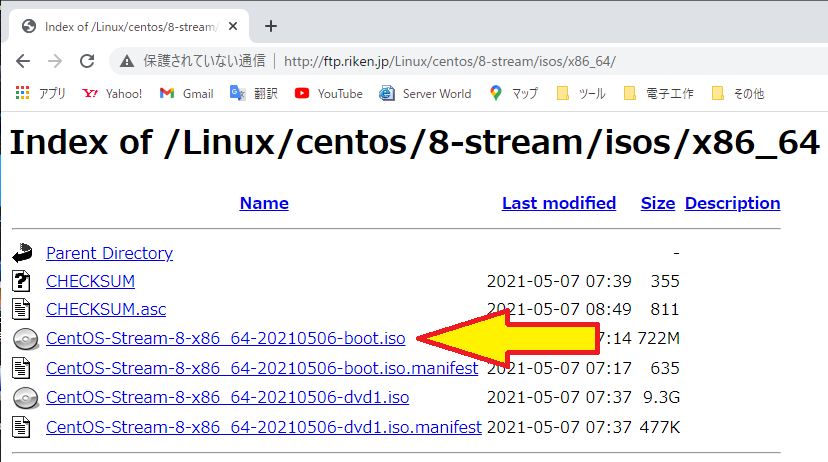
Task: Open the Parent Directory link
Action: [x=109, y=253]
